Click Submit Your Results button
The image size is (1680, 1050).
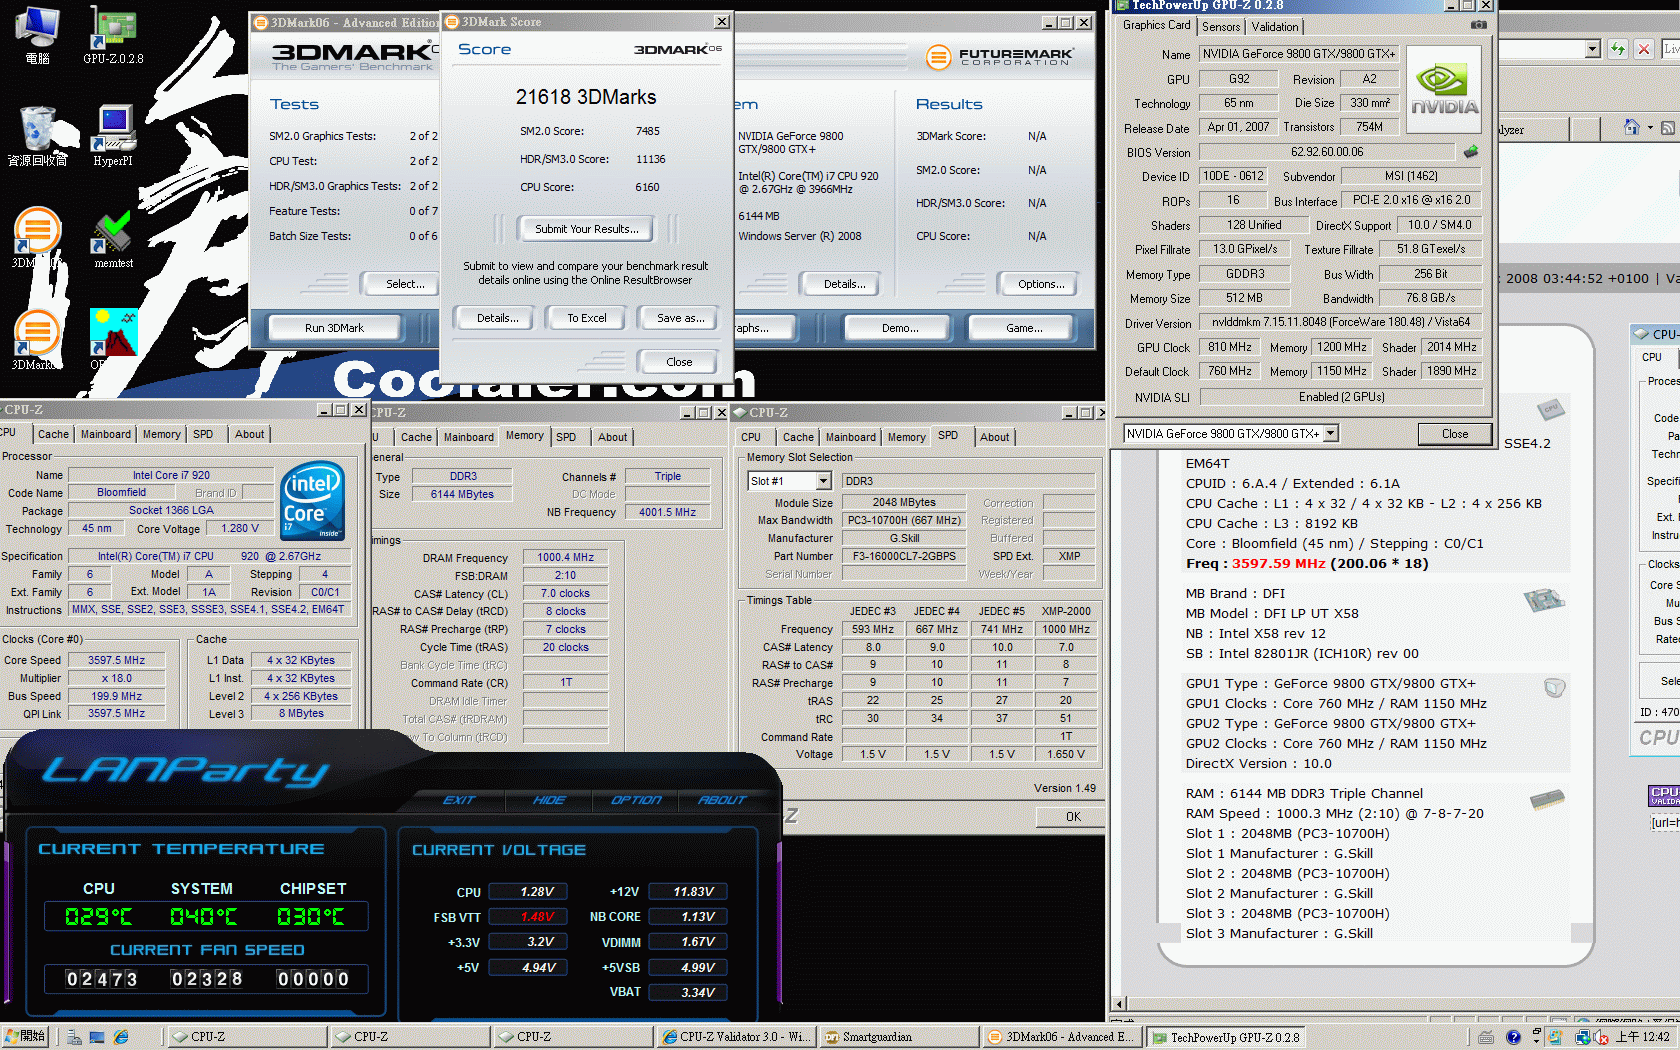pyautogui.click(x=586, y=229)
